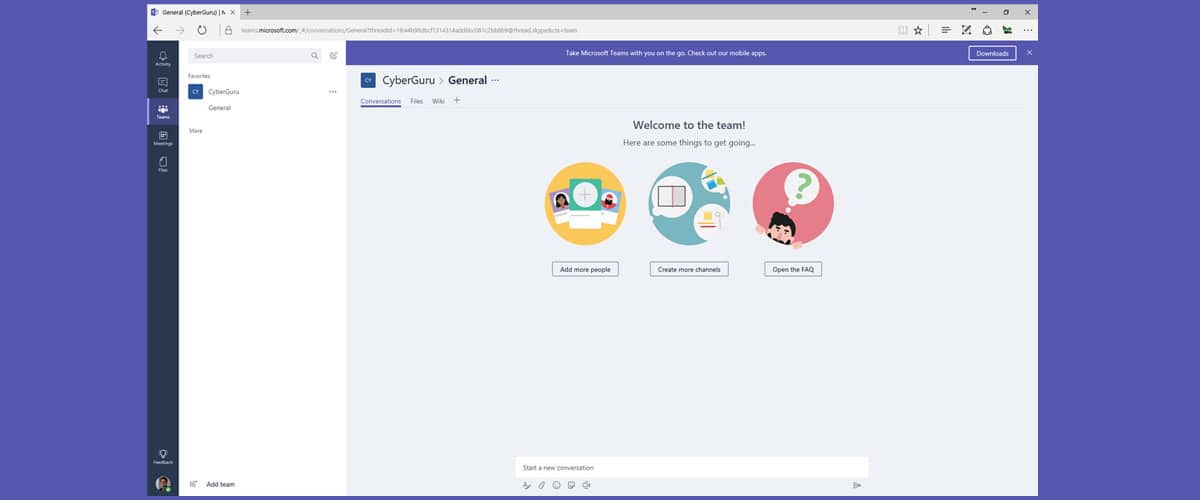This screenshot has height=500, width=1200.
Task: Switch to the Files tab
Action: (417, 101)
